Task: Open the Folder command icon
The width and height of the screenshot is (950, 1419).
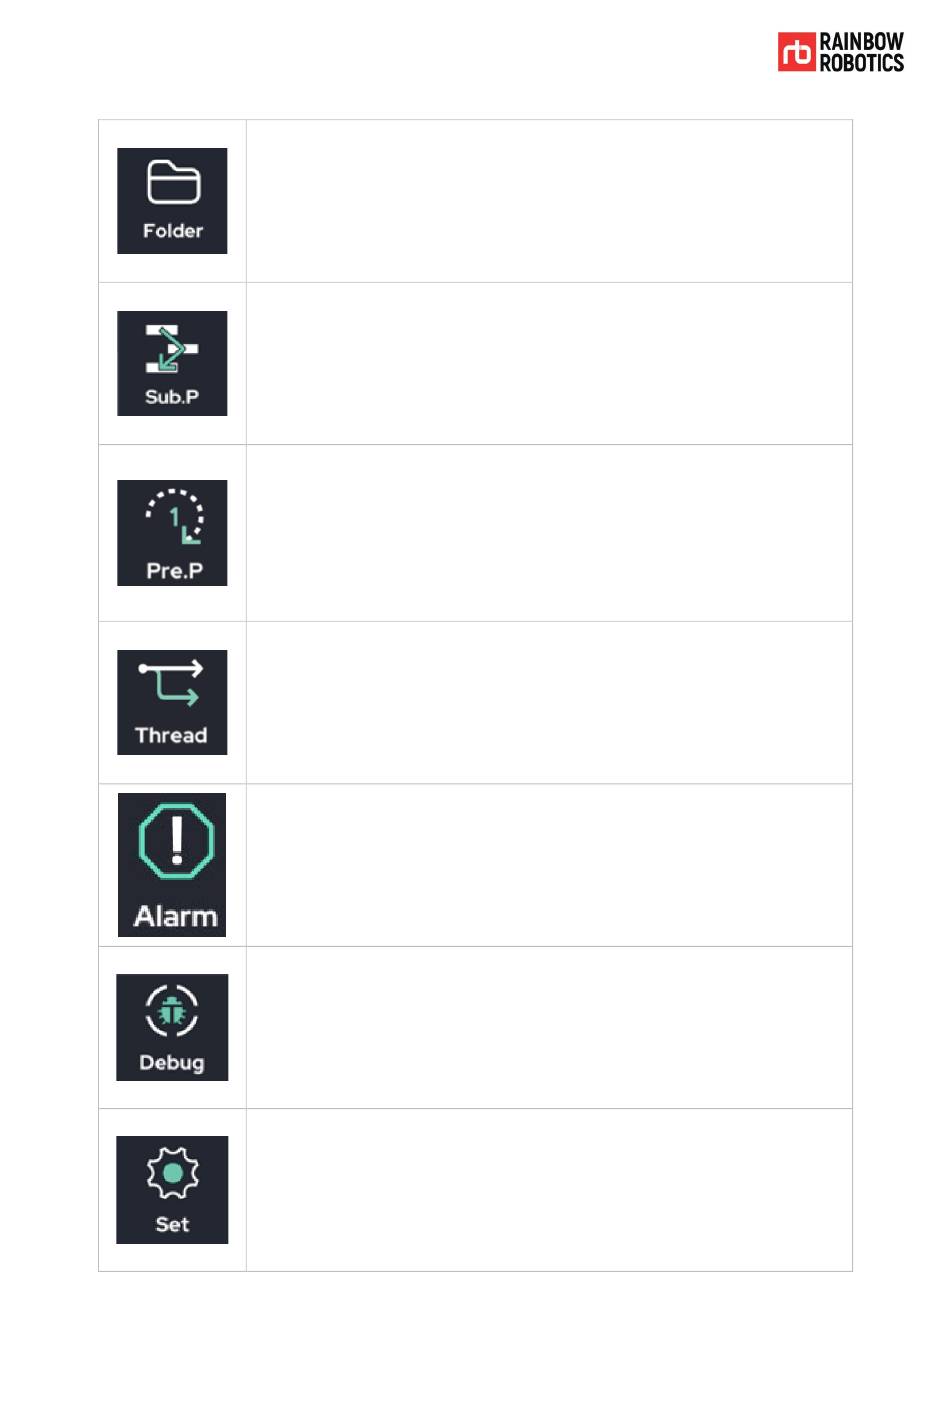Action: point(172,200)
